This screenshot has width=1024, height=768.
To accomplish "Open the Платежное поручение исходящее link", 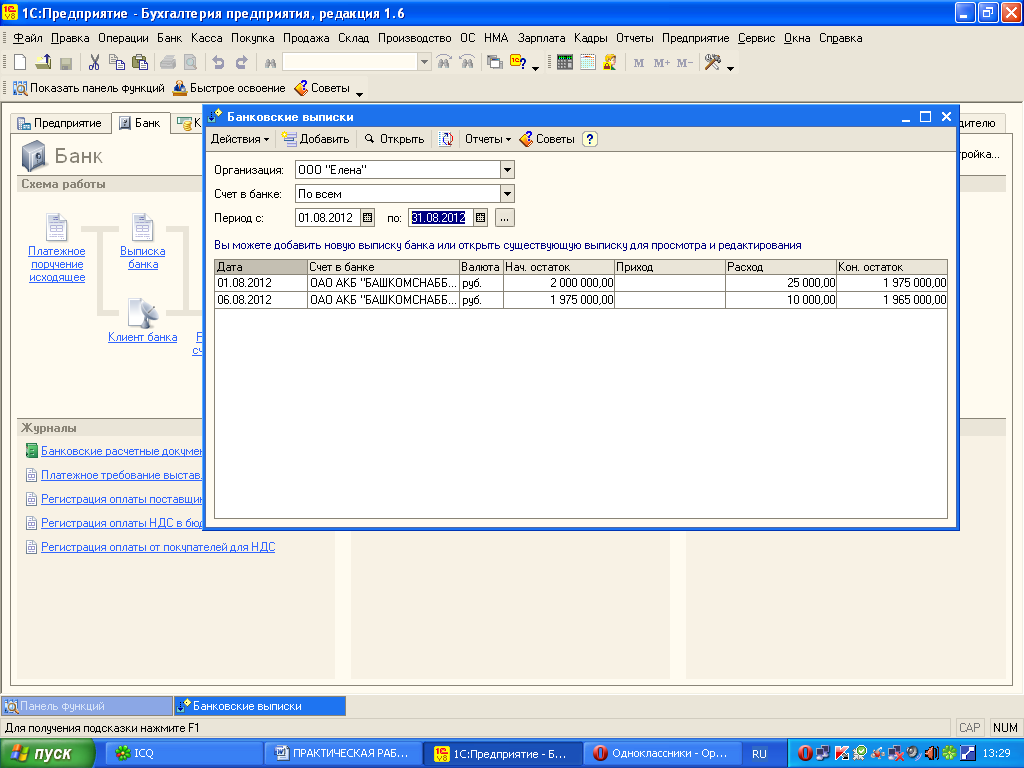I will (57, 264).
